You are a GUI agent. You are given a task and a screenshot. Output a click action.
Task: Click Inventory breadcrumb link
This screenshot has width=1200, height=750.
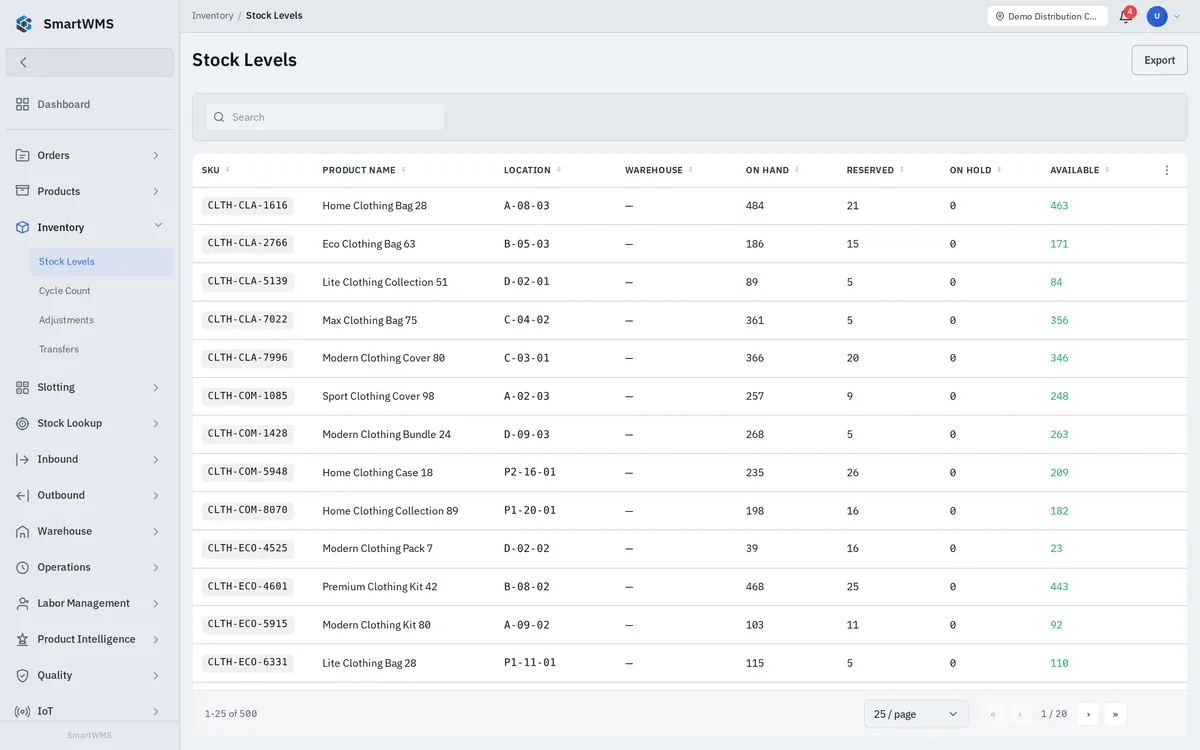[x=213, y=16]
